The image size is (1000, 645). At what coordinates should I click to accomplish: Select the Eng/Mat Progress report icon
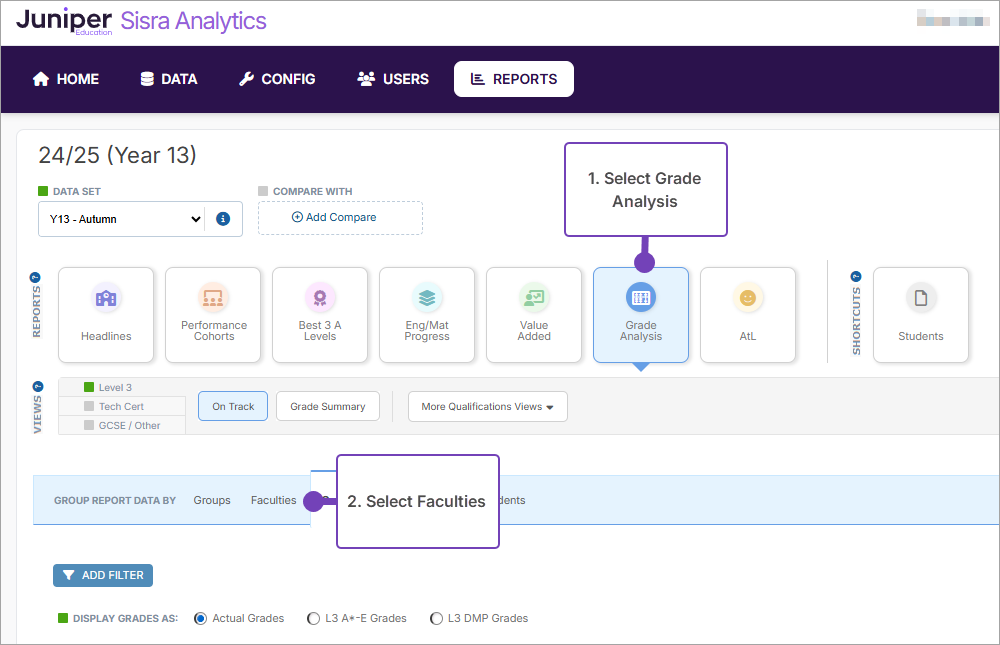pyautogui.click(x=427, y=314)
